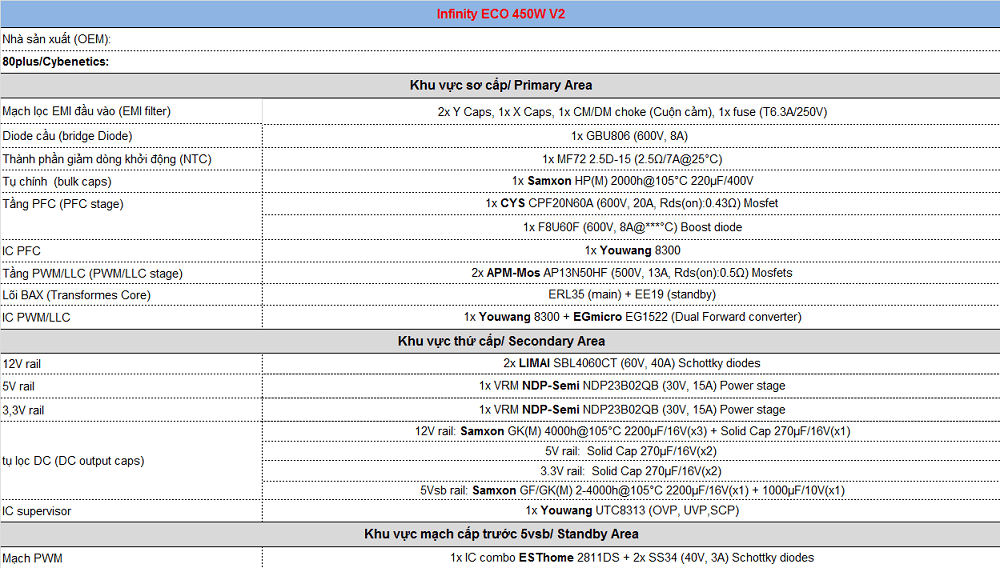The height and width of the screenshot is (568, 1000).
Task: Click the 3,3V rail NDP23B02QB Power stage cell
Action: [631, 409]
